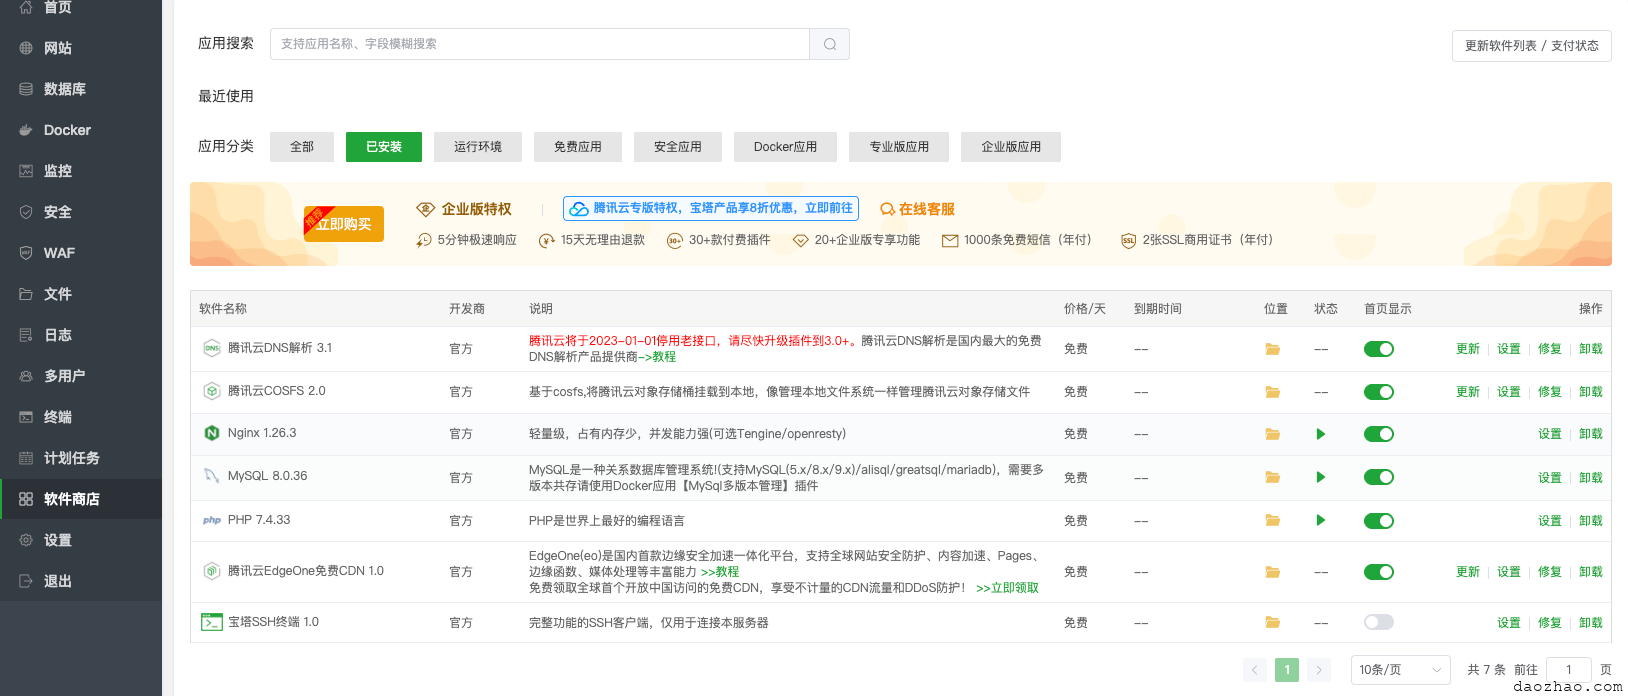Disable homepage display for Nginx
The image size is (1628, 696).
coord(1378,434)
